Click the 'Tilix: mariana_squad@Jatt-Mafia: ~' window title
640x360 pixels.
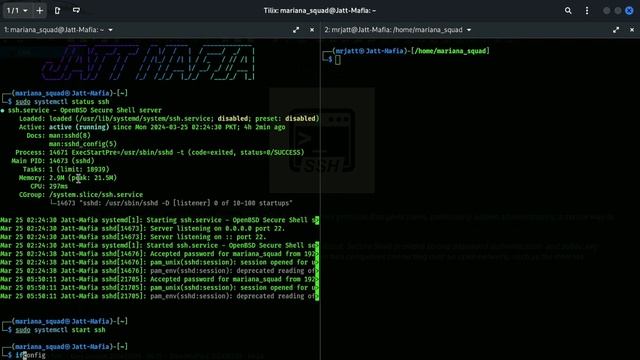pos(320,11)
